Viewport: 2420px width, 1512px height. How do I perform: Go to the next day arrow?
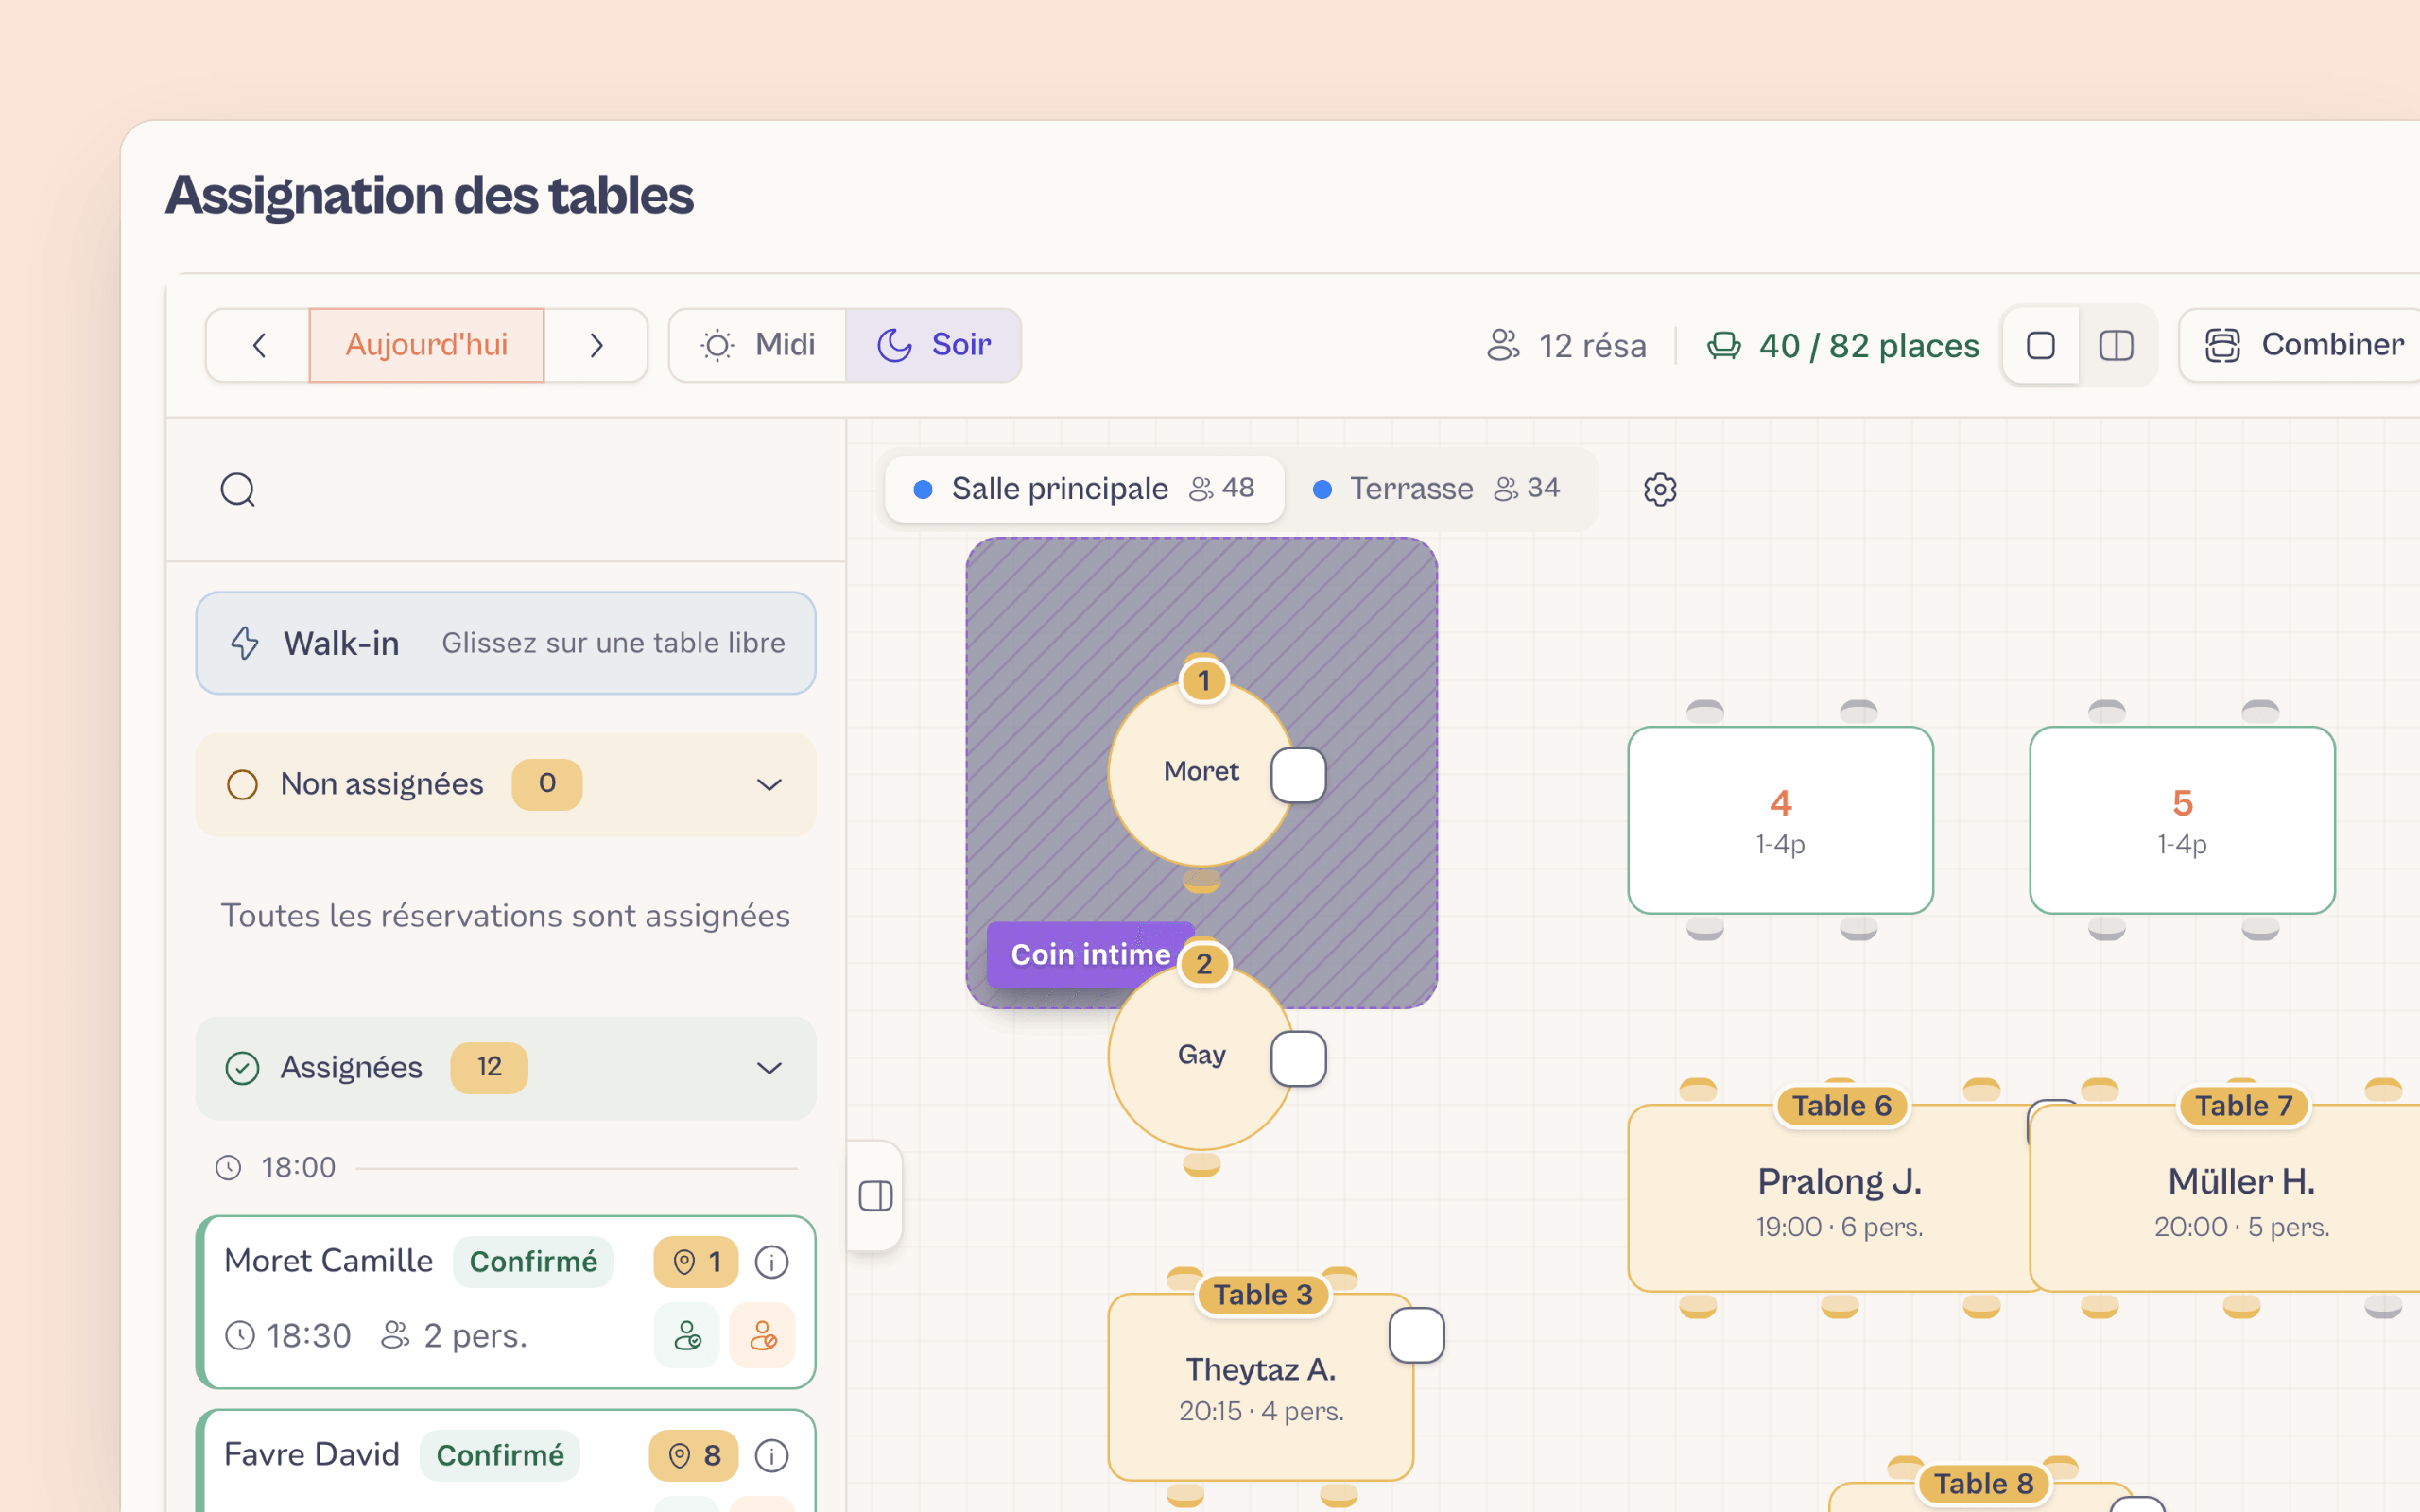596,345
